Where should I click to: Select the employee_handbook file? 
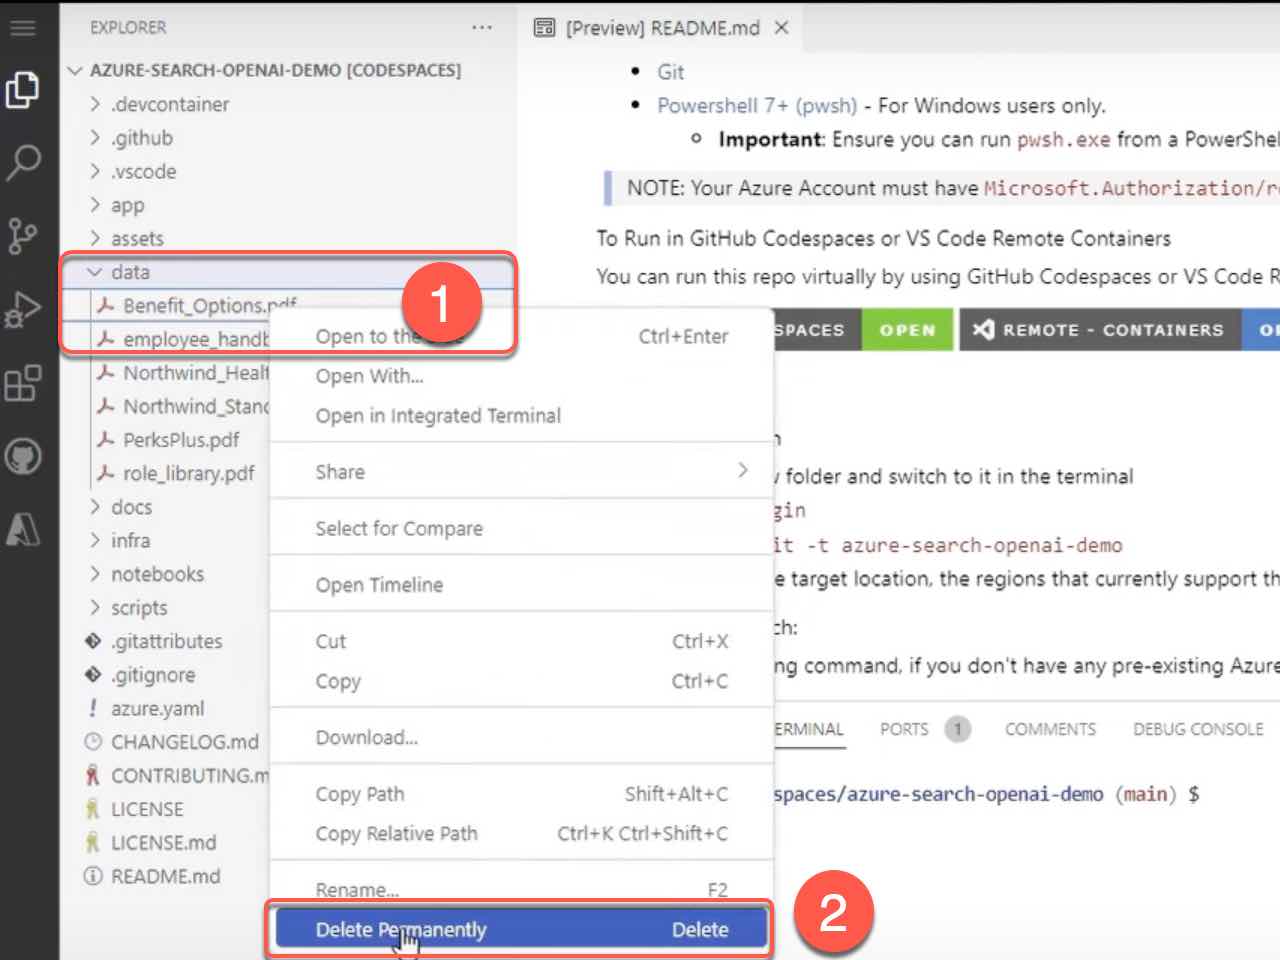pyautogui.click(x=183, y=339)
